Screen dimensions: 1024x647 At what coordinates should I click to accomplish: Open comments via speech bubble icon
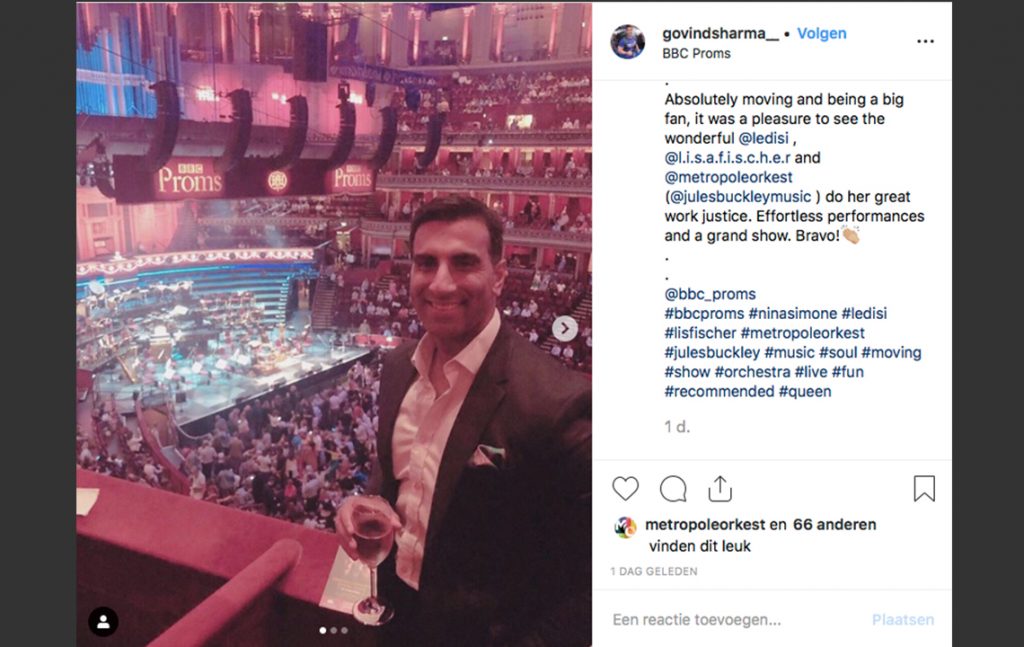673,488
